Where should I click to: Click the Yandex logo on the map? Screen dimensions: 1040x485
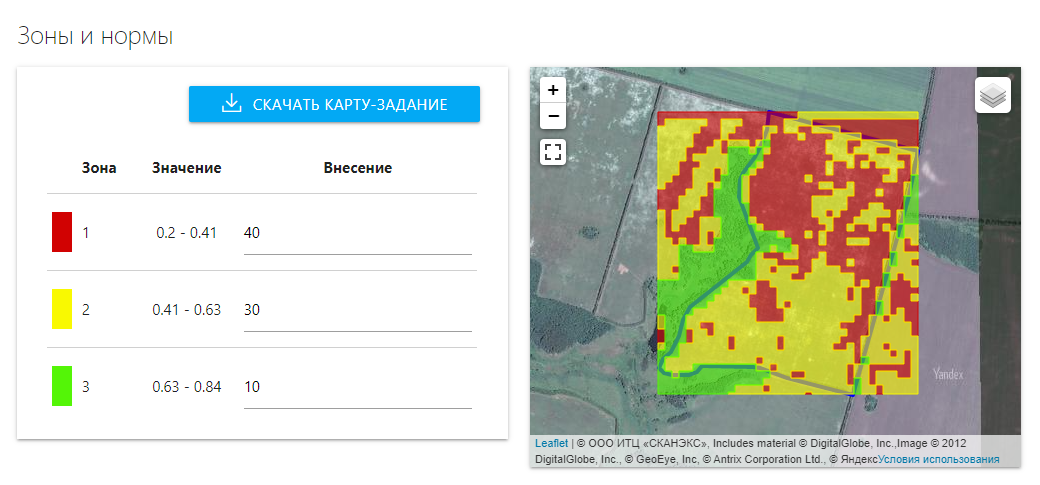pos(948,374)
